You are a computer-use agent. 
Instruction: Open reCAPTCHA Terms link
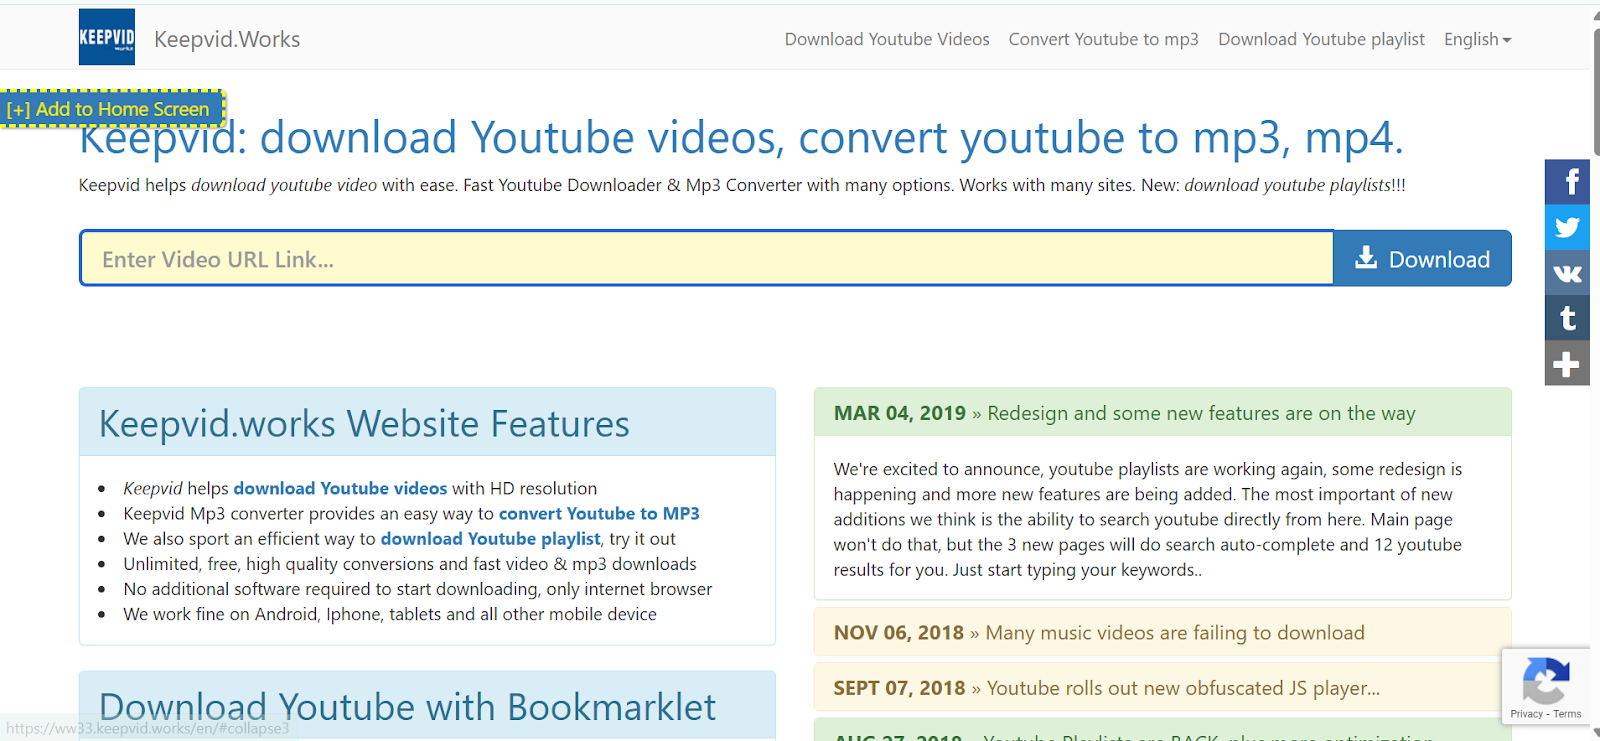point(1567,714)
